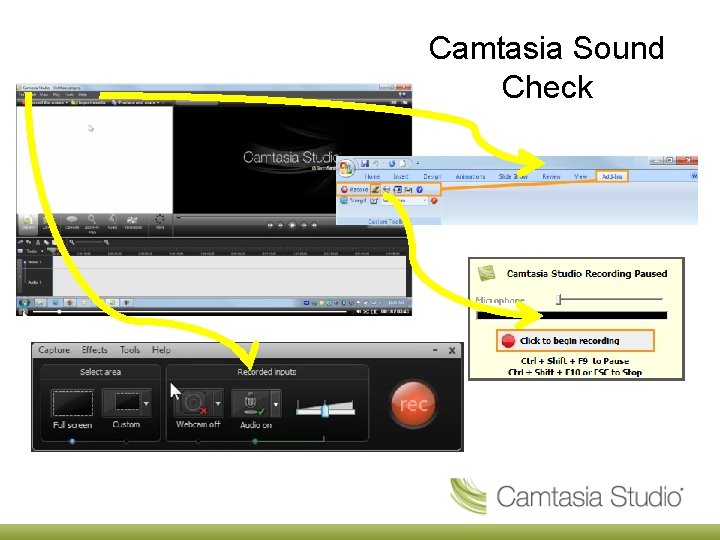Viewport: 720px width, 540px height.
Task: Click the SnagIt button in Custom Toolbars
Action: click(x=354, y=201)
